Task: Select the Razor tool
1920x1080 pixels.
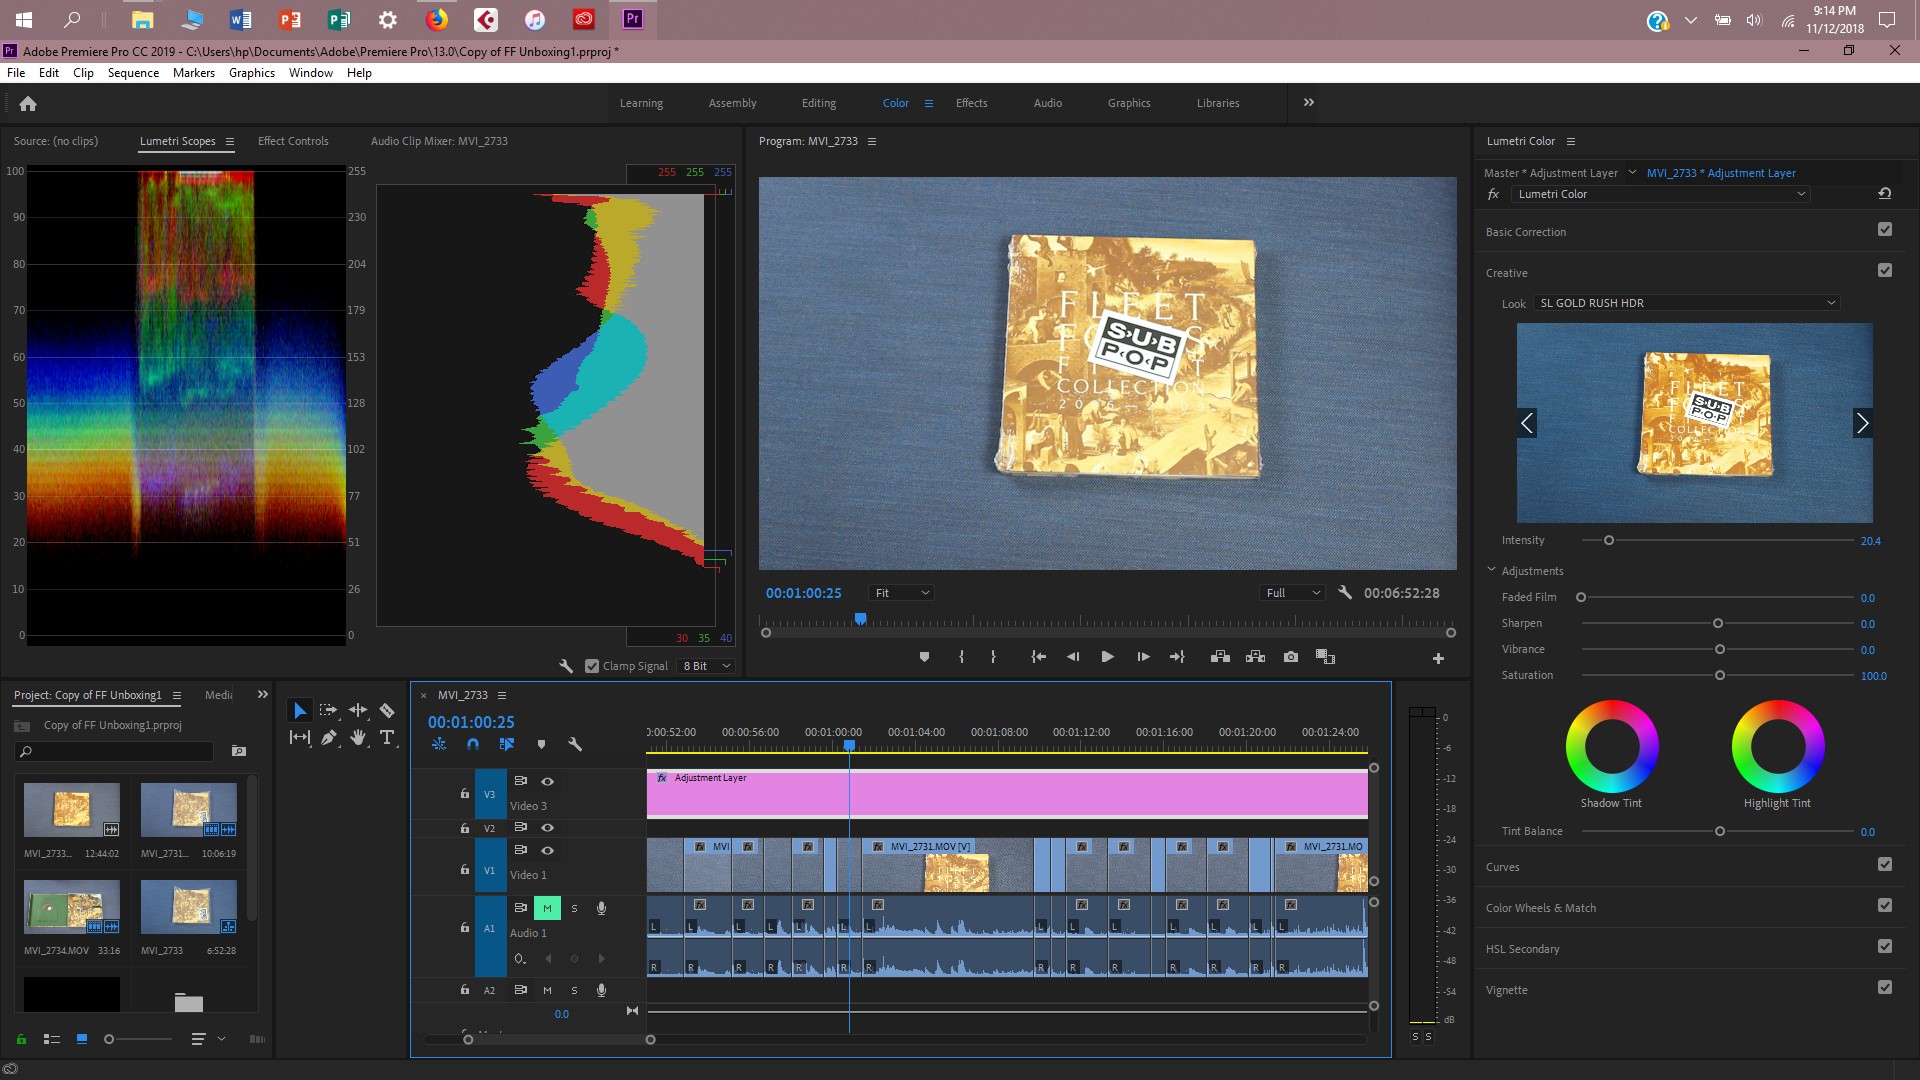Action: 387,710
